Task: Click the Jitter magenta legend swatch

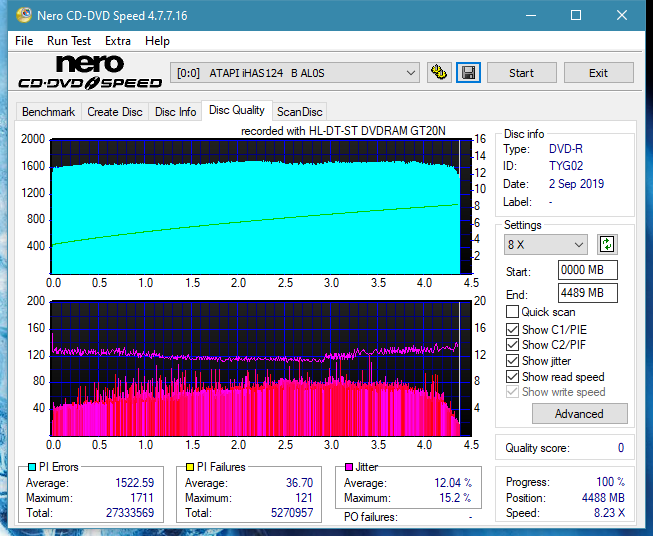Action: pos(349,467)
